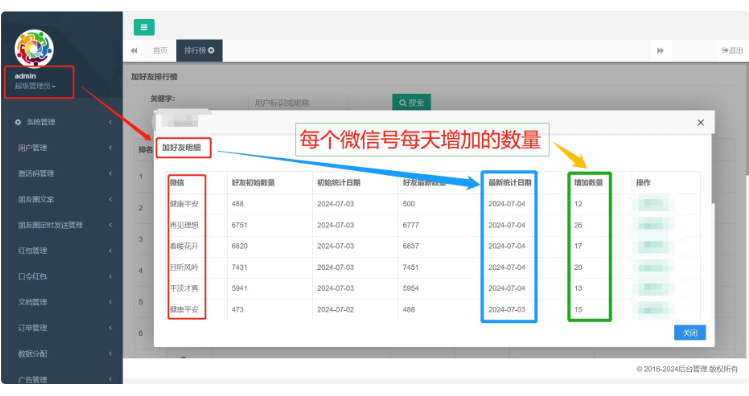Image resolution: width=749 pixels, height=396 pixels.
Task: Click the tabs scroll-right double arrow
Action: 660,51
